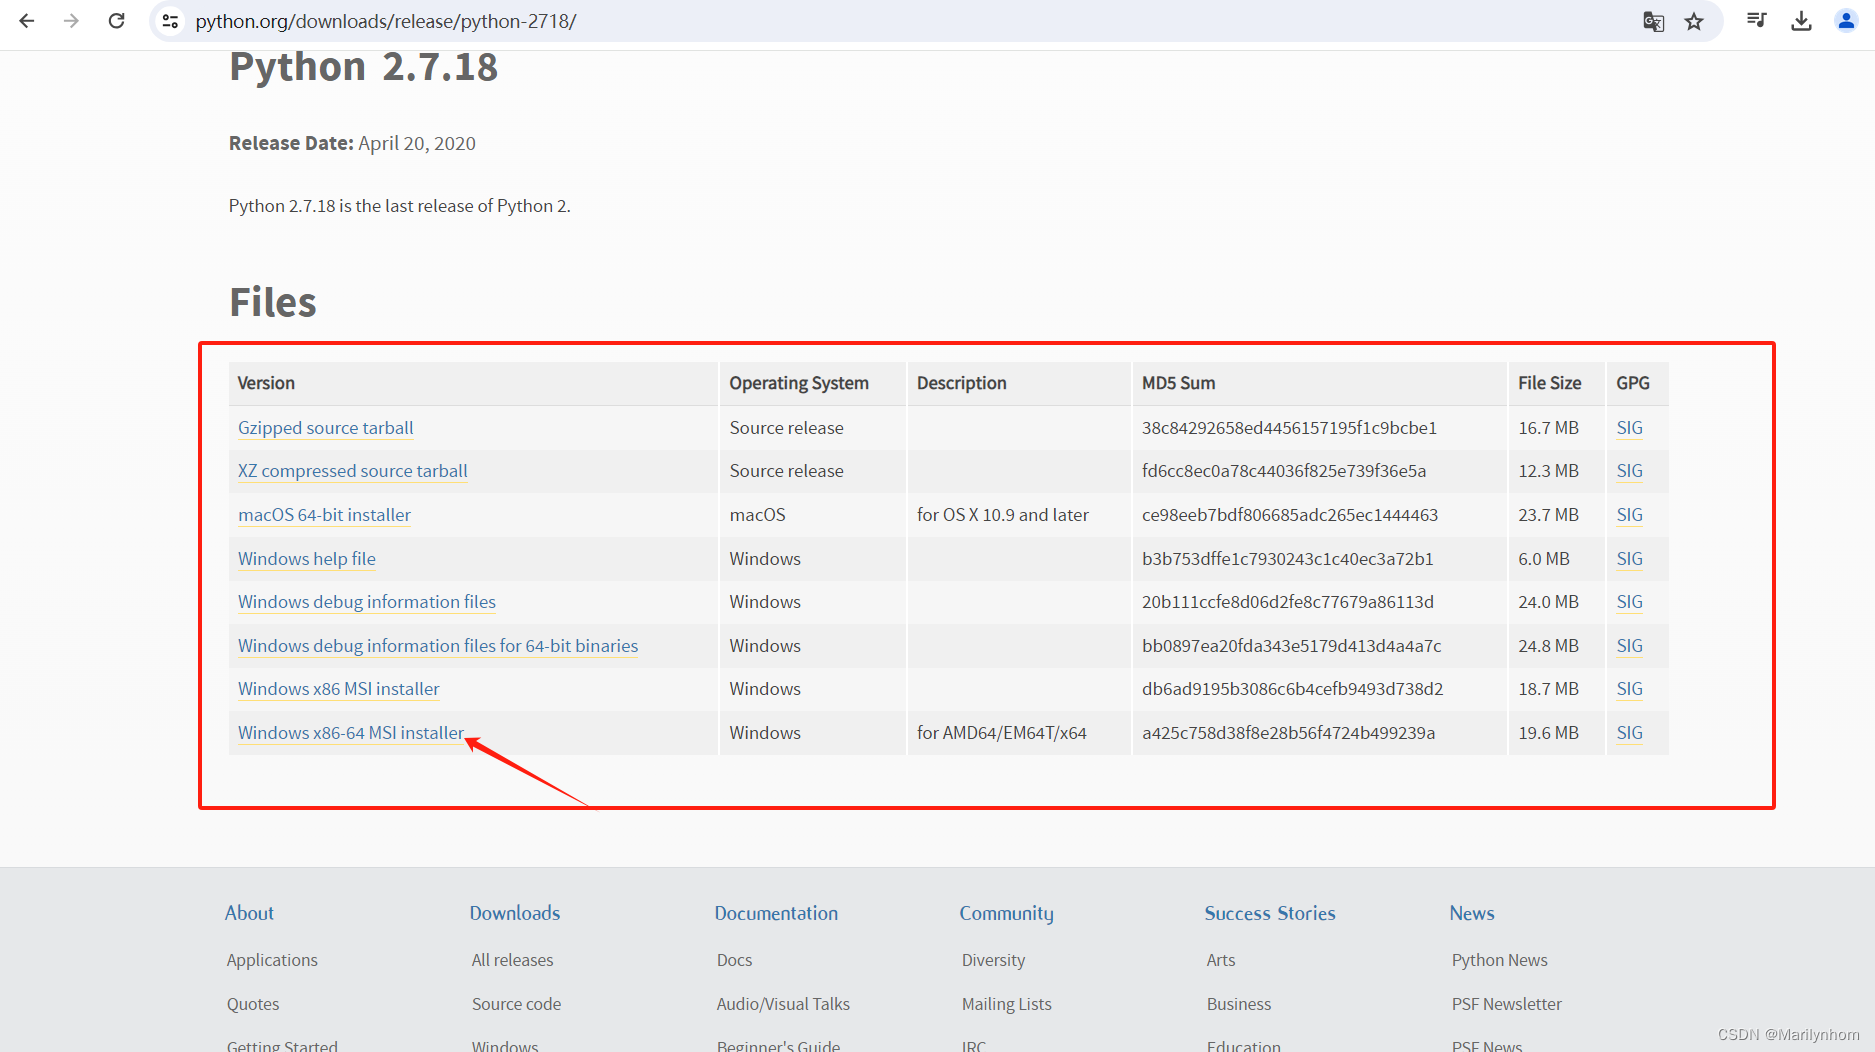Screen dimensions: 1875x1052
Task: Click the Release Date April 20, 2020 text
Action: pyautogui.click(x=352, y=143)
